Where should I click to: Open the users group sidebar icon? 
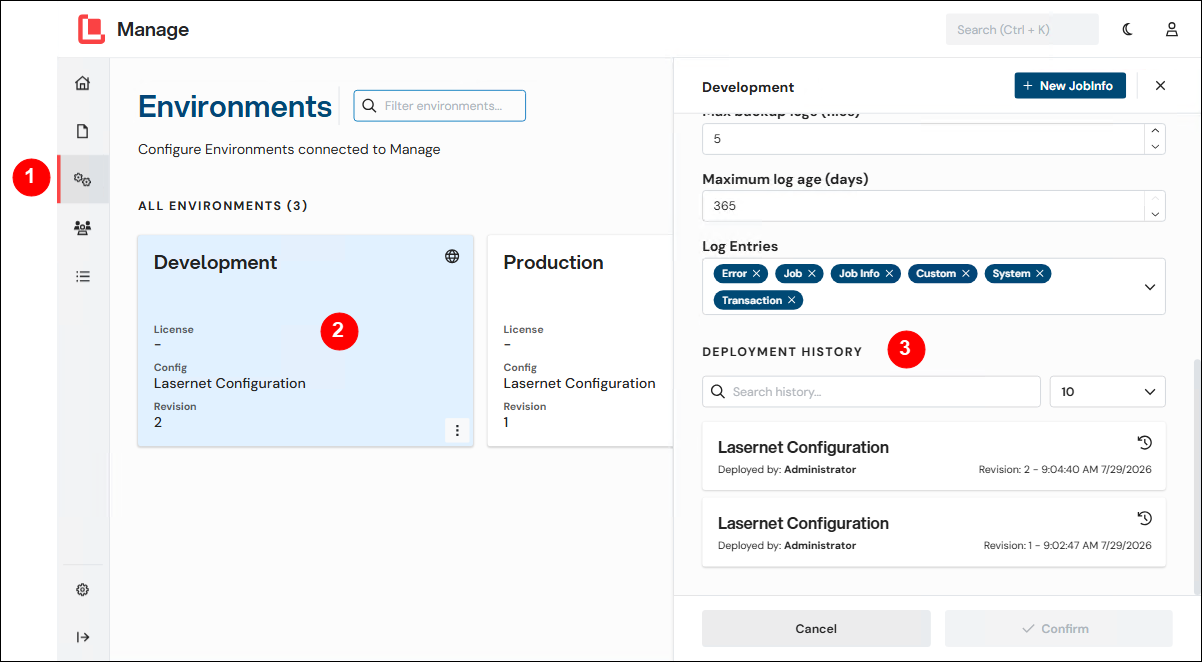click(83, 228)
